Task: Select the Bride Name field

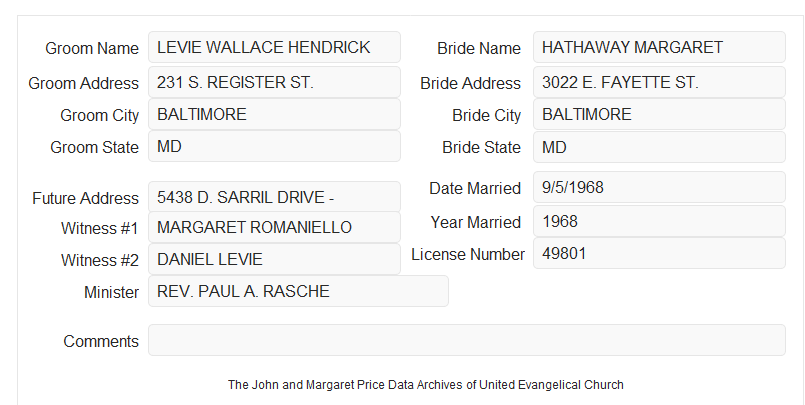Action: (x=659, y=47)
